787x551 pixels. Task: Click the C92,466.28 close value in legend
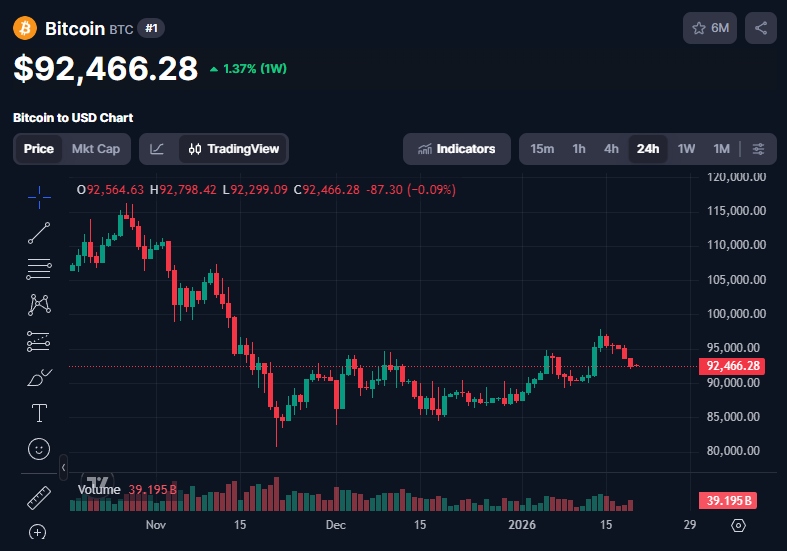[327, 190]
